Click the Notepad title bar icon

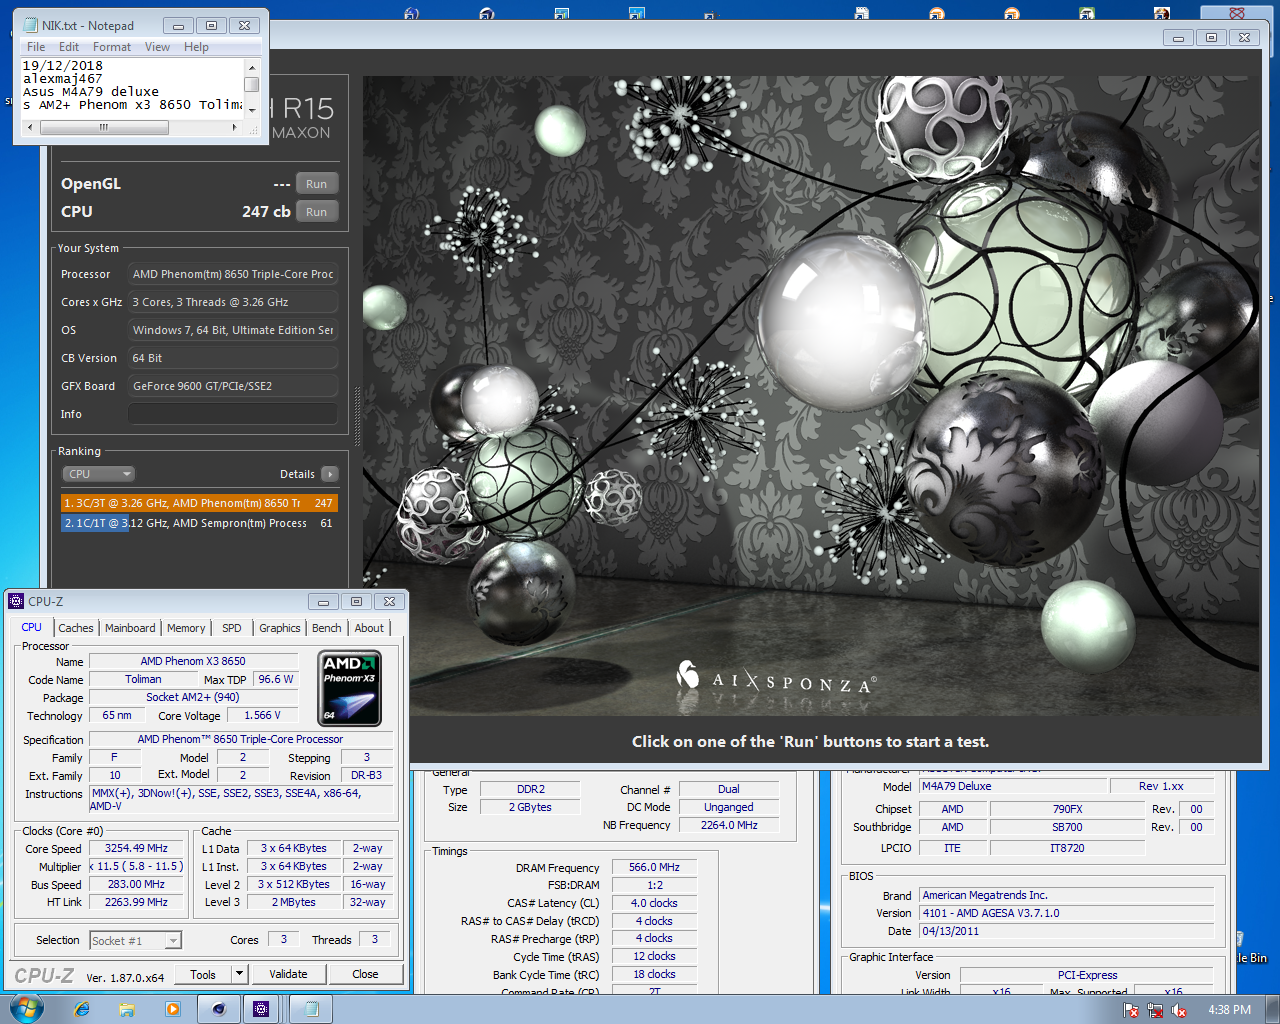tap(30, 25)
